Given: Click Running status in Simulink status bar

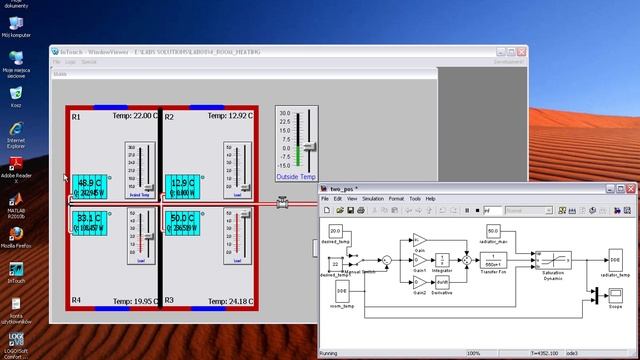Looking at the screenshot, I should [329, 353].
